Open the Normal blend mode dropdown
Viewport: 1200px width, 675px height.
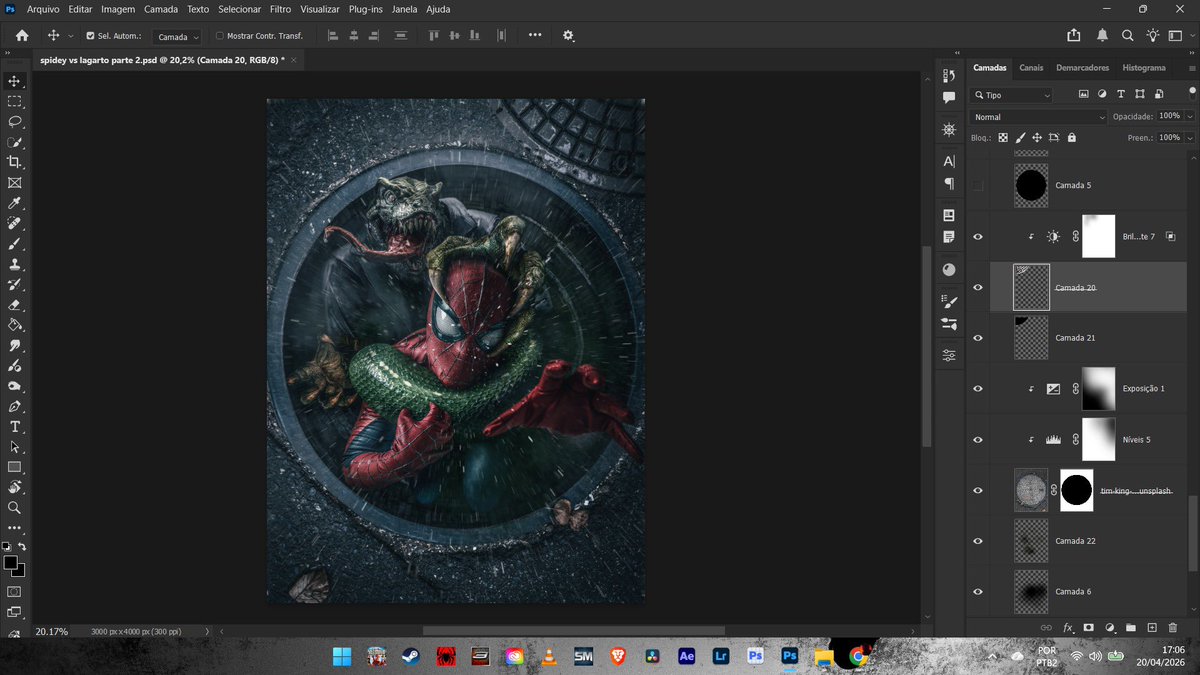tap(1039, 117)
